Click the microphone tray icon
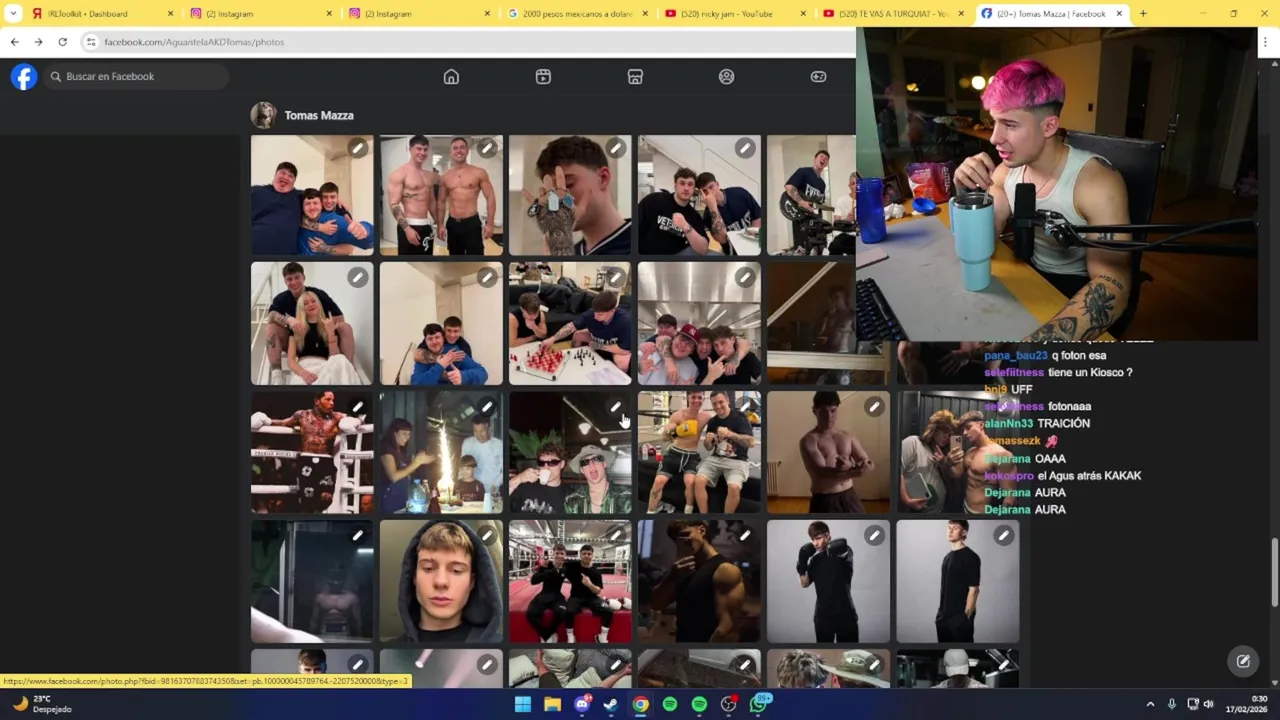This screenshot has height=720, width=1280. tap(1172, 704)
